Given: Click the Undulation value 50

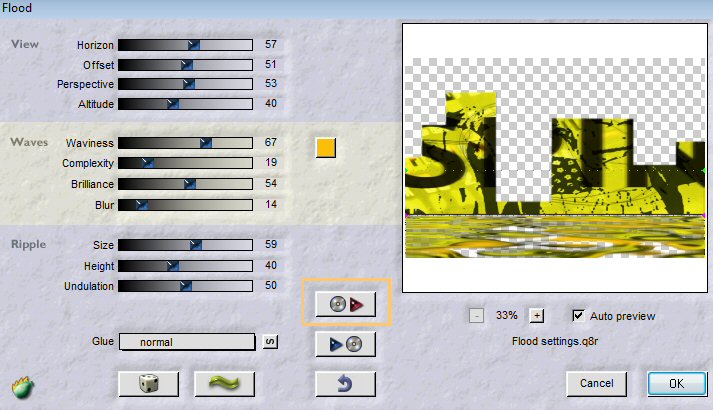Looking at the screenshot, I should coord(271,285).
